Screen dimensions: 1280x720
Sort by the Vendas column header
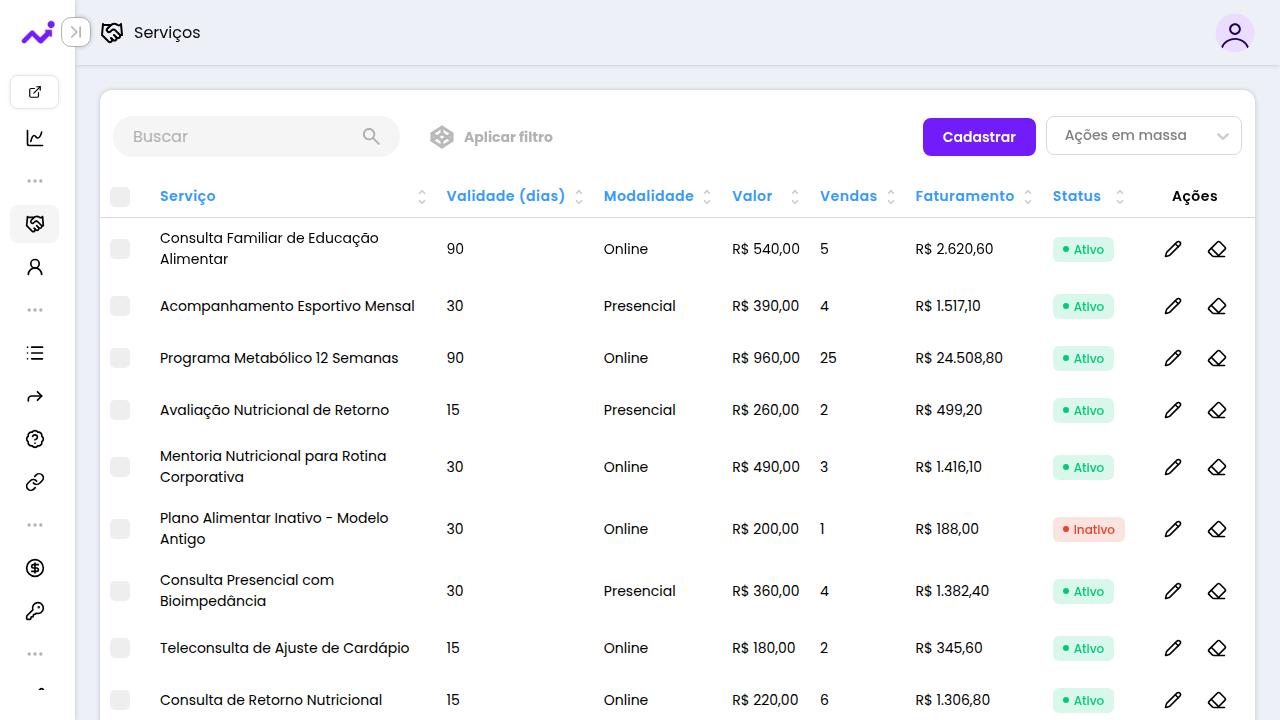tap(848, 197)
